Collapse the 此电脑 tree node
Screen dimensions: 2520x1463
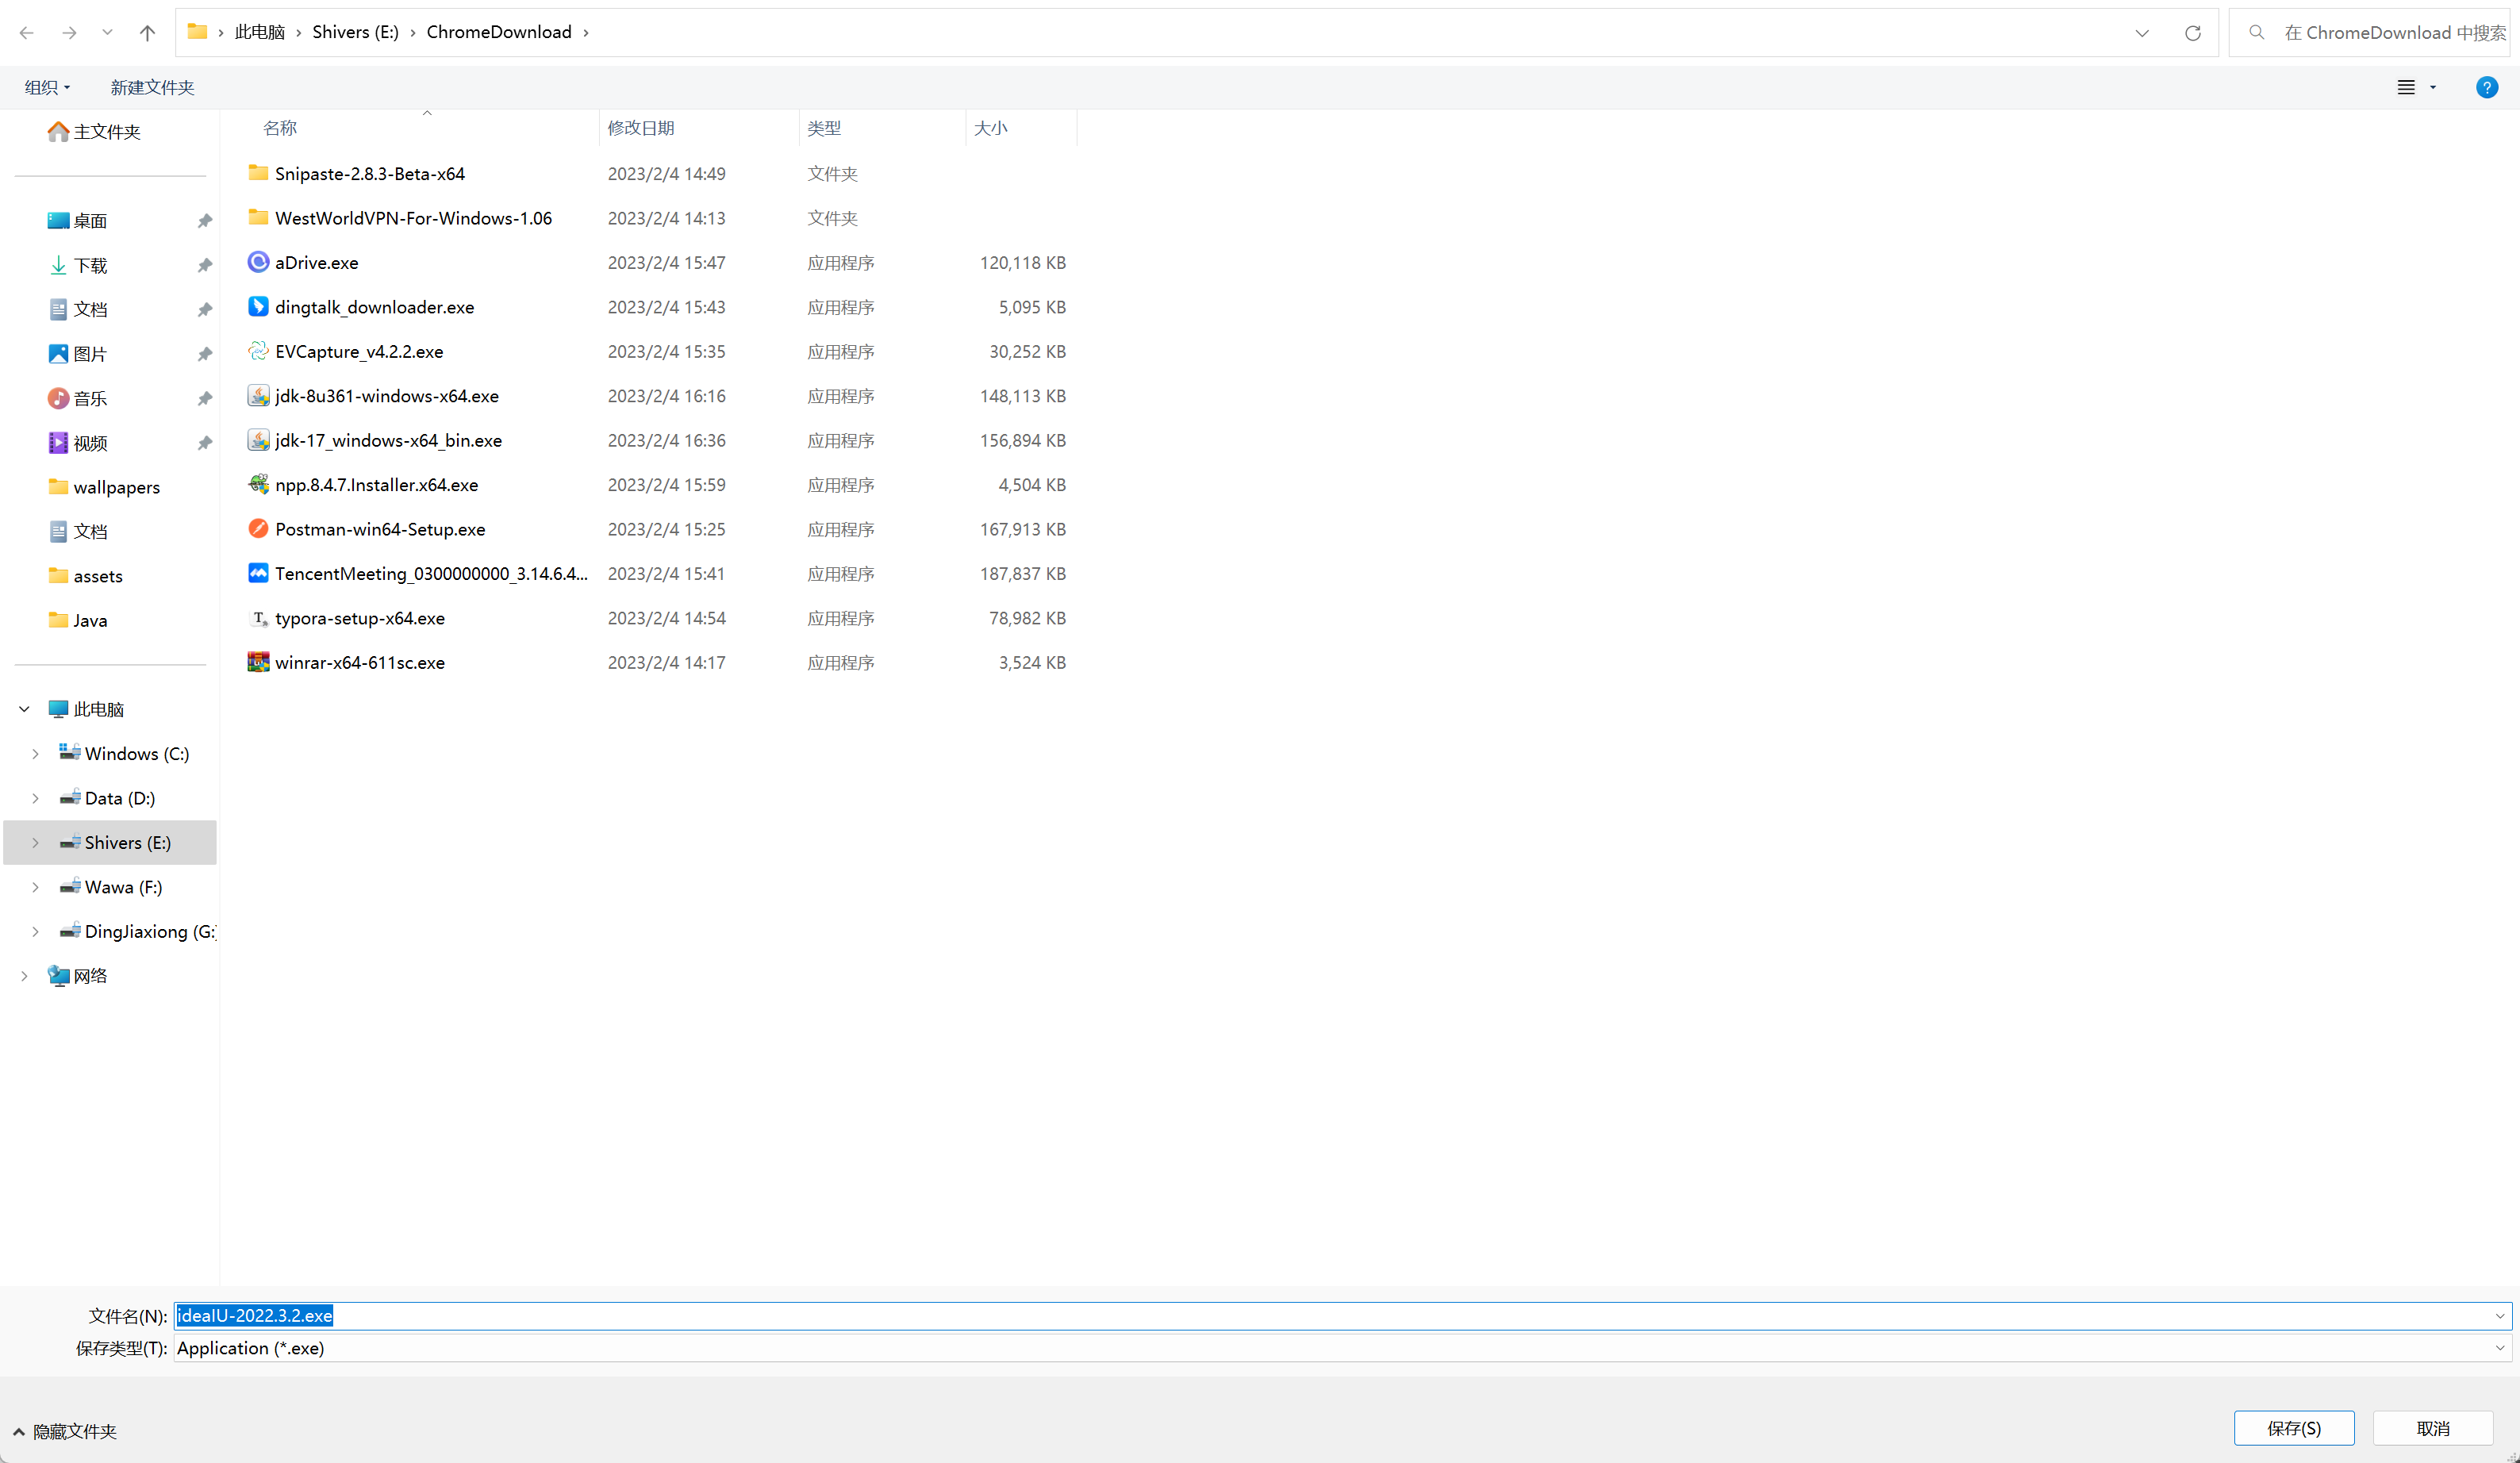tap(24, 709)
